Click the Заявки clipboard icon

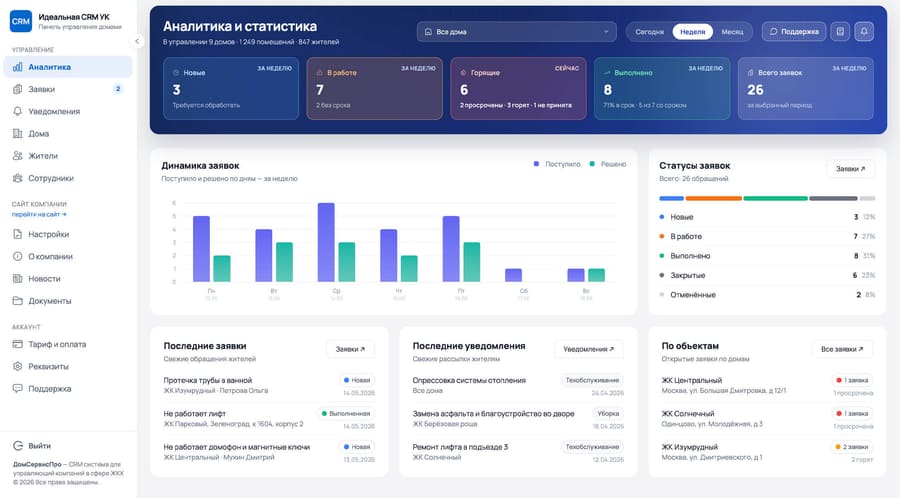coord(18,89)
